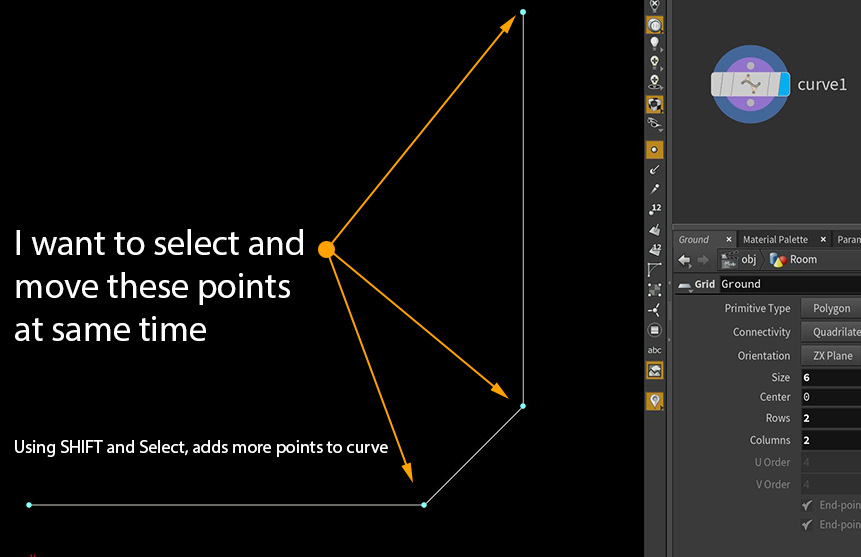861x557 pixels.
Task: Open the Grid operator type icon menu
Action: 684,285
